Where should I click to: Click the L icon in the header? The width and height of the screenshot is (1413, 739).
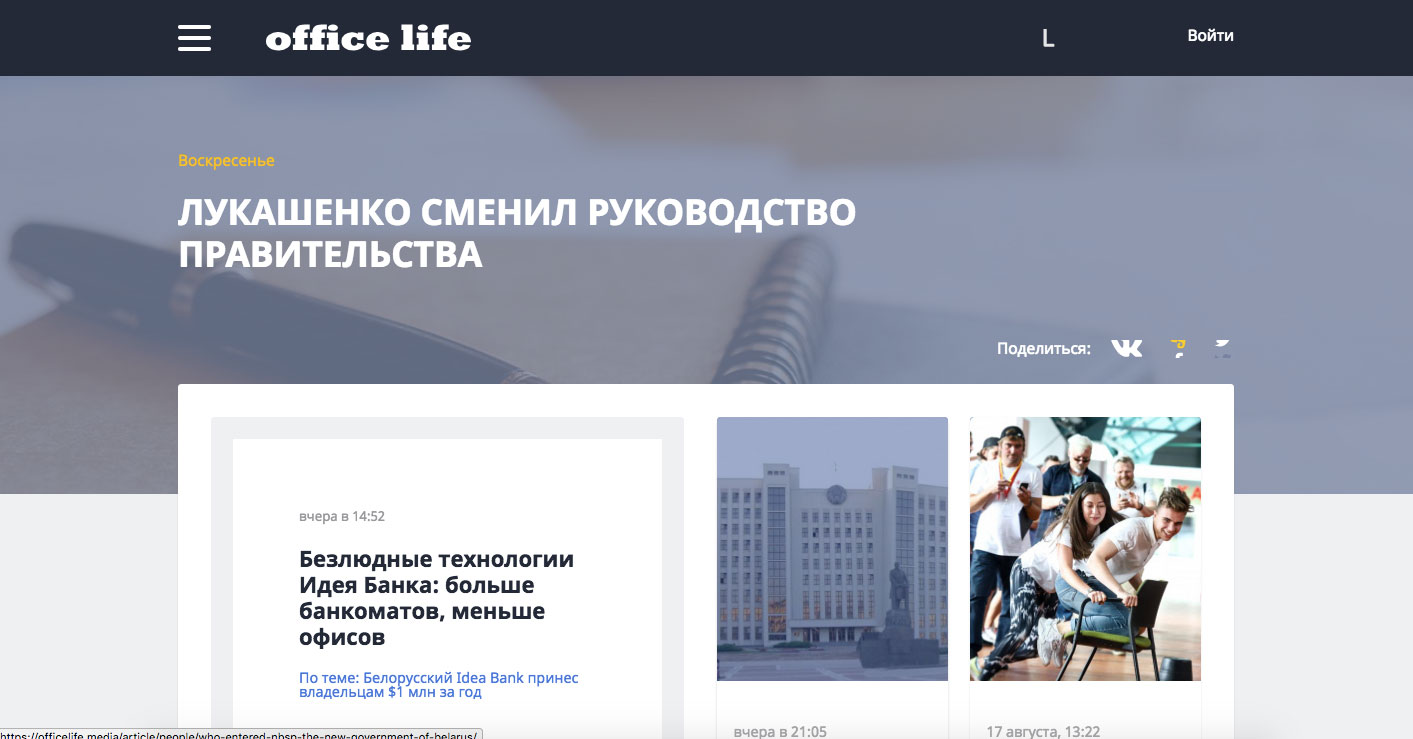(1048, 38)
